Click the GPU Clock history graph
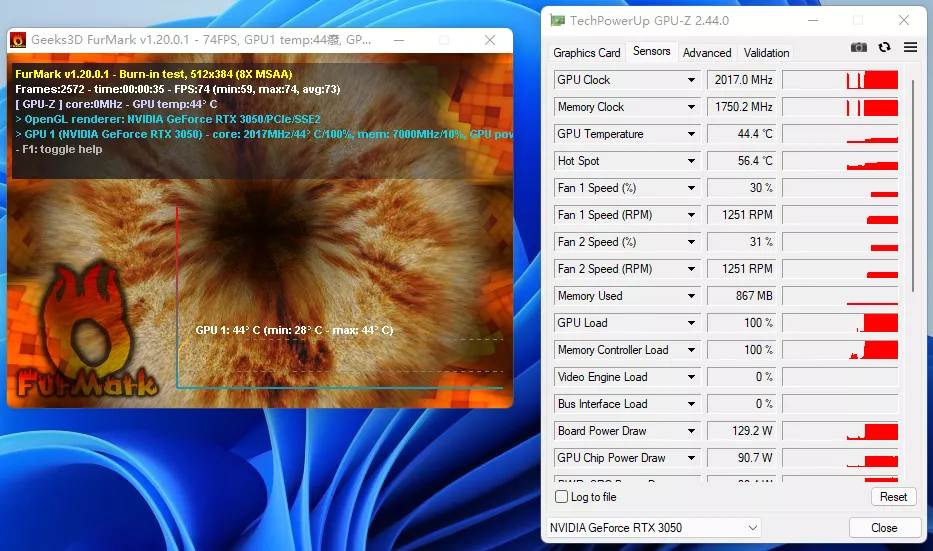This screenshot has width=933, height=551. pyautogui.click(x=840, y=80)
